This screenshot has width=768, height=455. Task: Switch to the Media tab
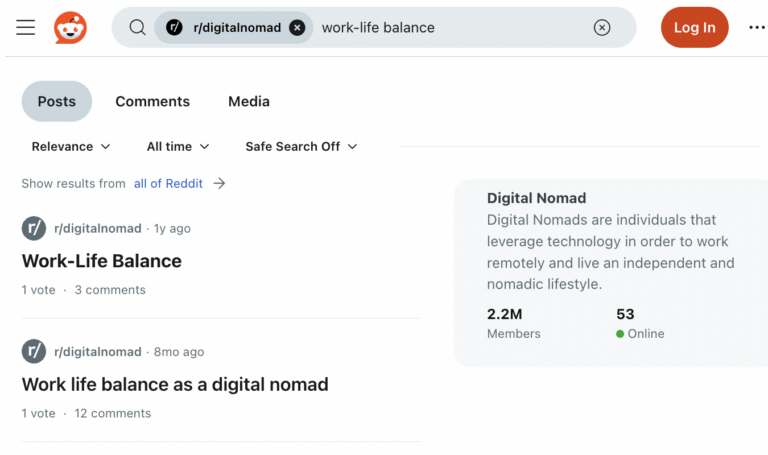tap(249, 101)
